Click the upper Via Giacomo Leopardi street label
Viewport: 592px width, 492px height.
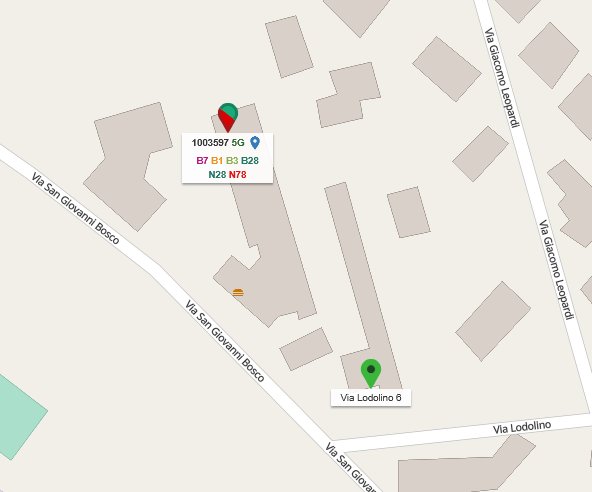tap(502, 77)
